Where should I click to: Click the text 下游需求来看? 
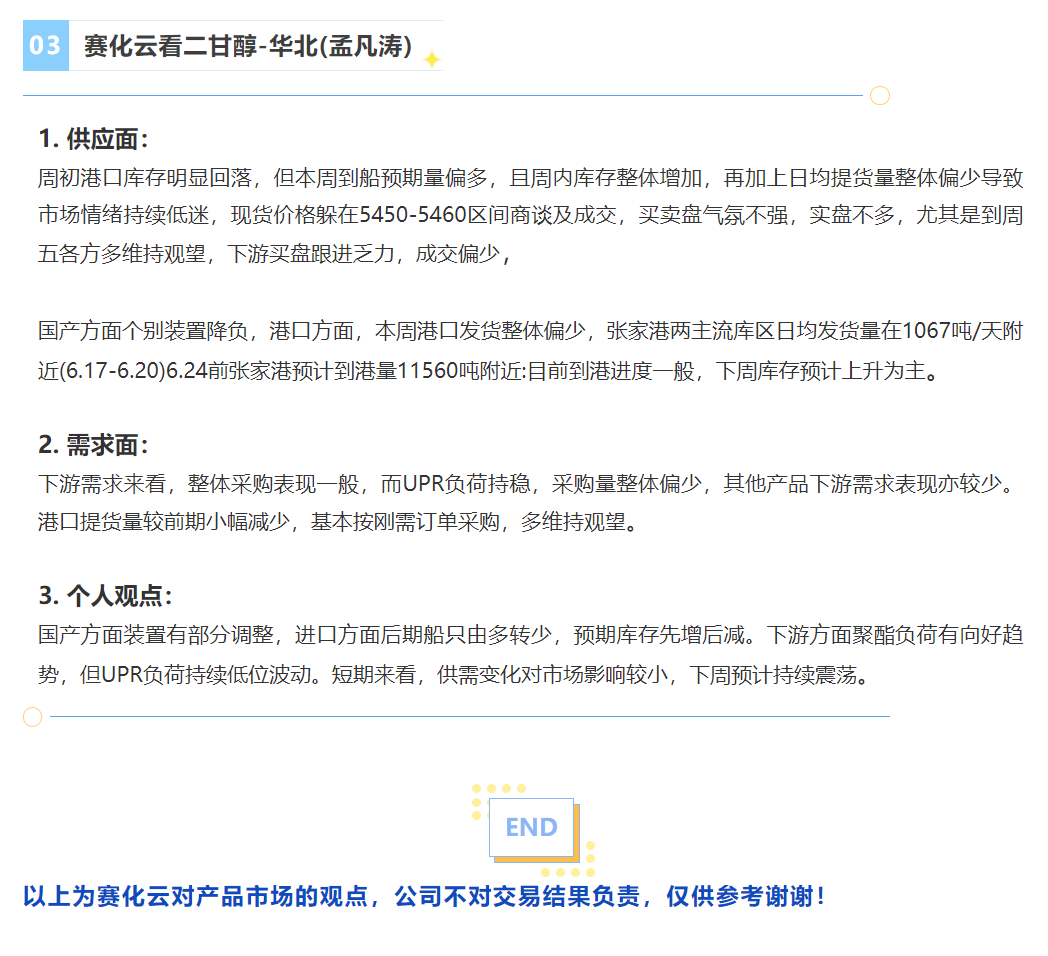102,483
